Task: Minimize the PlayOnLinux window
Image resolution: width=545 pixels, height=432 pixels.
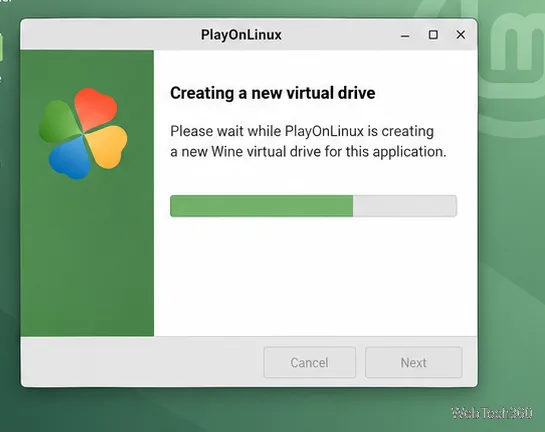Action: (405, 35)
